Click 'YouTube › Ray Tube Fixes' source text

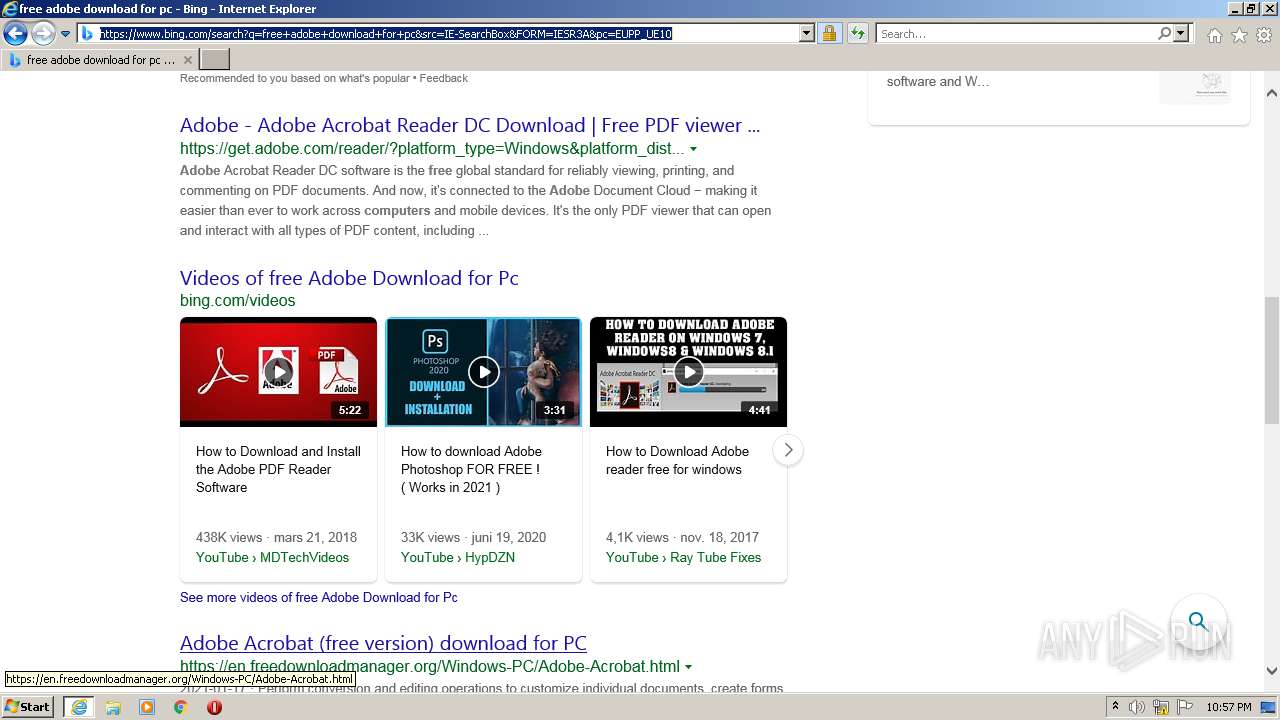click(683, 557)
